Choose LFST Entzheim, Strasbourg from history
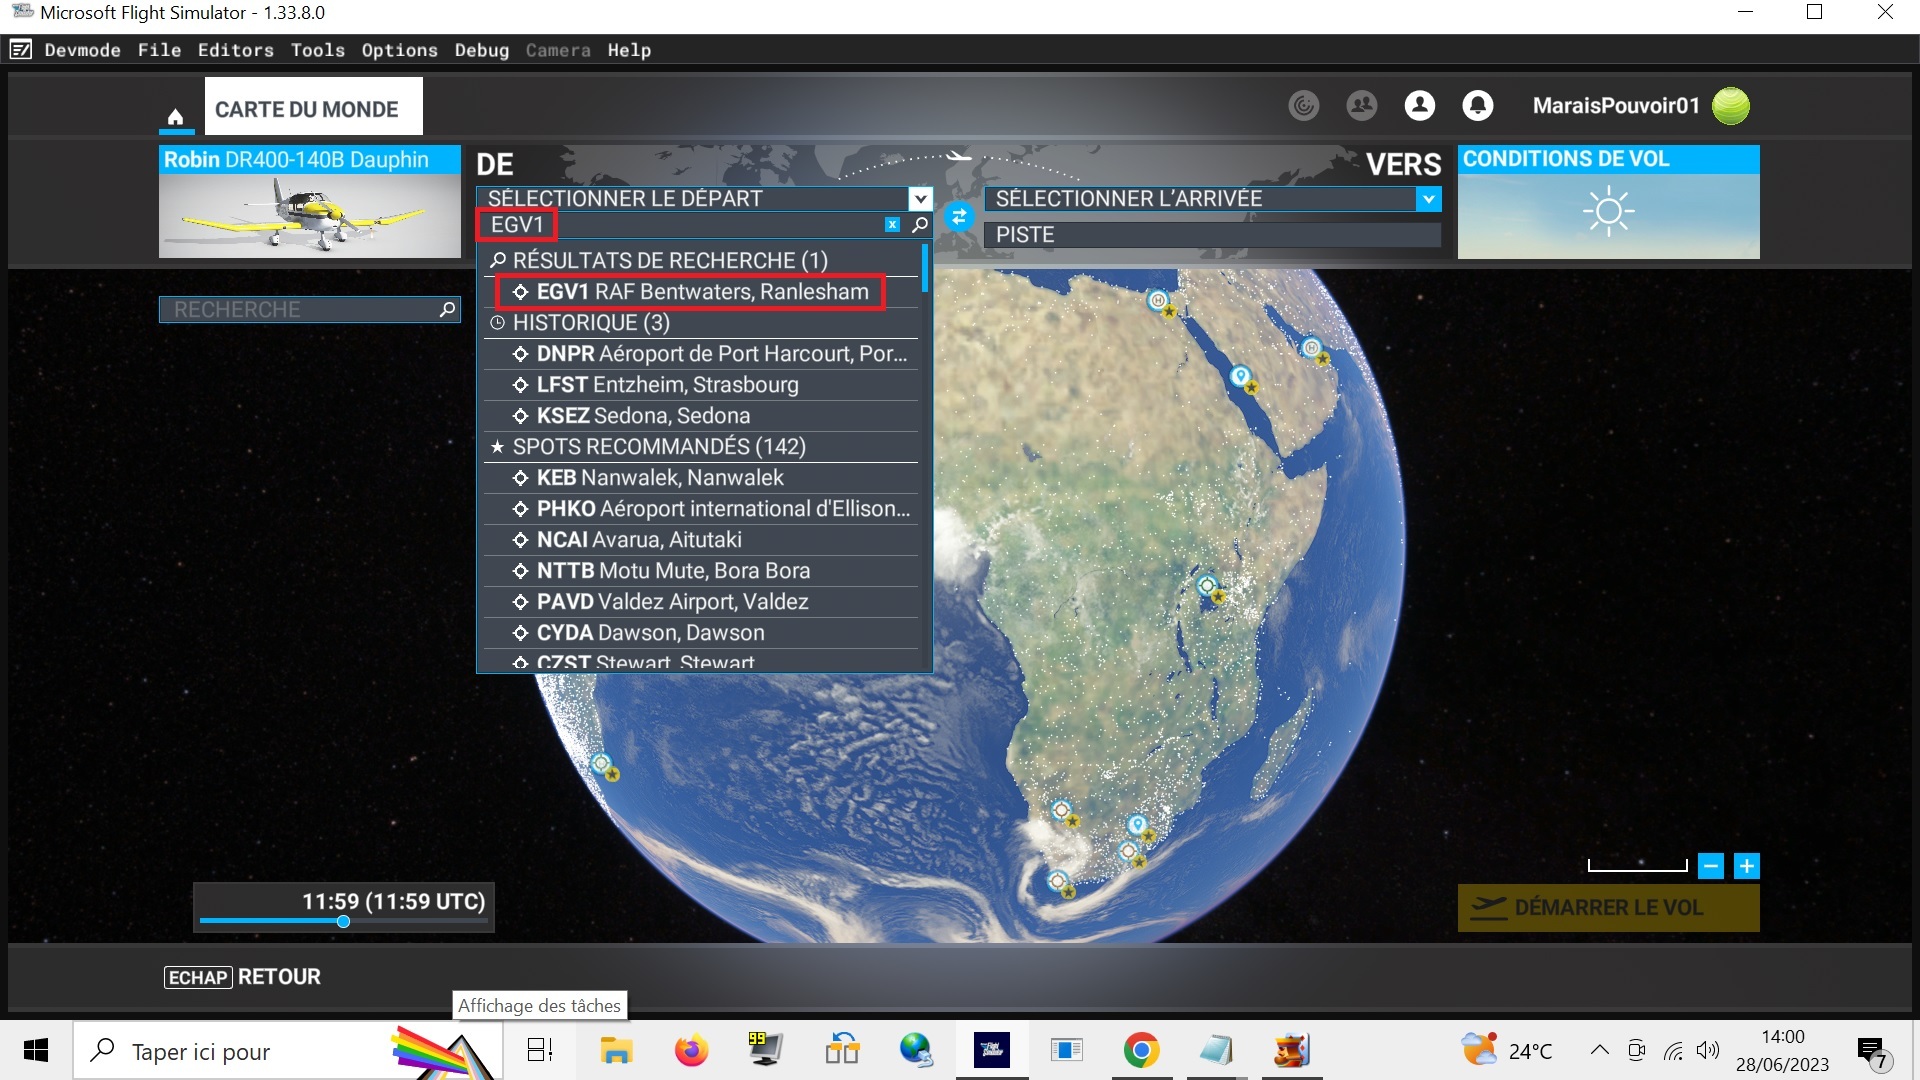Image resolution: width=1920 pixels, height=1080 pixels. [x=667, y=385]
